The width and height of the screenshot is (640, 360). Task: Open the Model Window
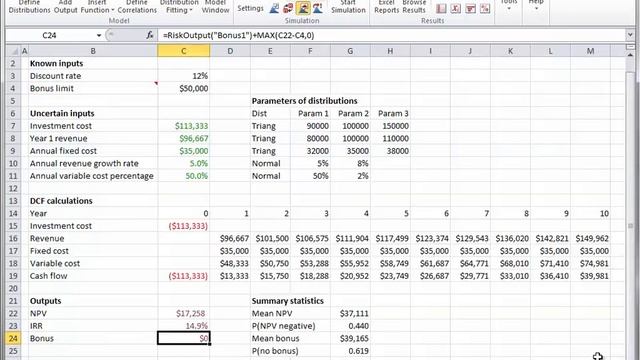coord(216,7)
